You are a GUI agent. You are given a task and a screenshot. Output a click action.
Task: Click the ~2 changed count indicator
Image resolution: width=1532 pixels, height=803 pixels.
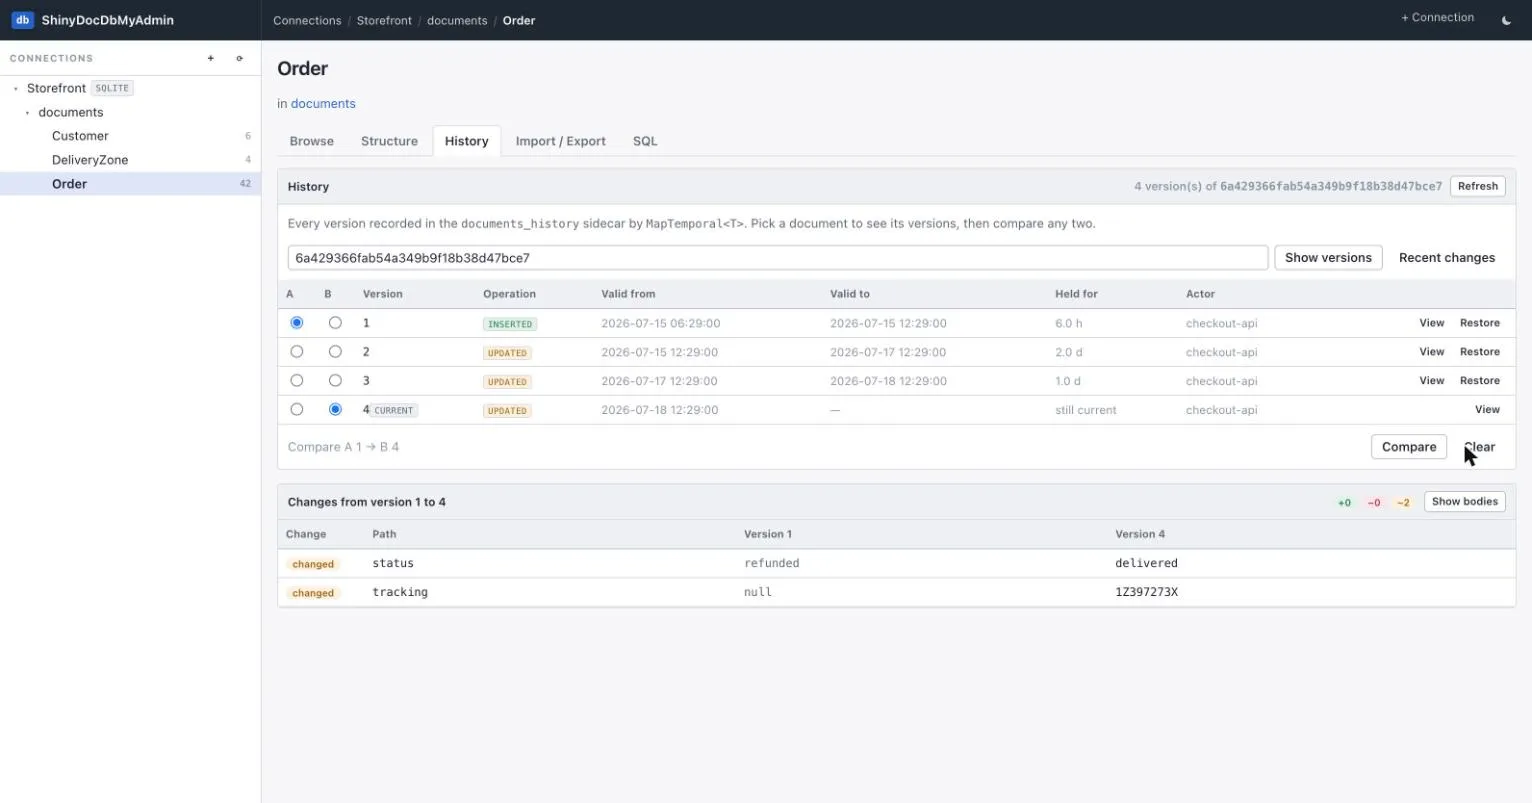point(1403,503)
